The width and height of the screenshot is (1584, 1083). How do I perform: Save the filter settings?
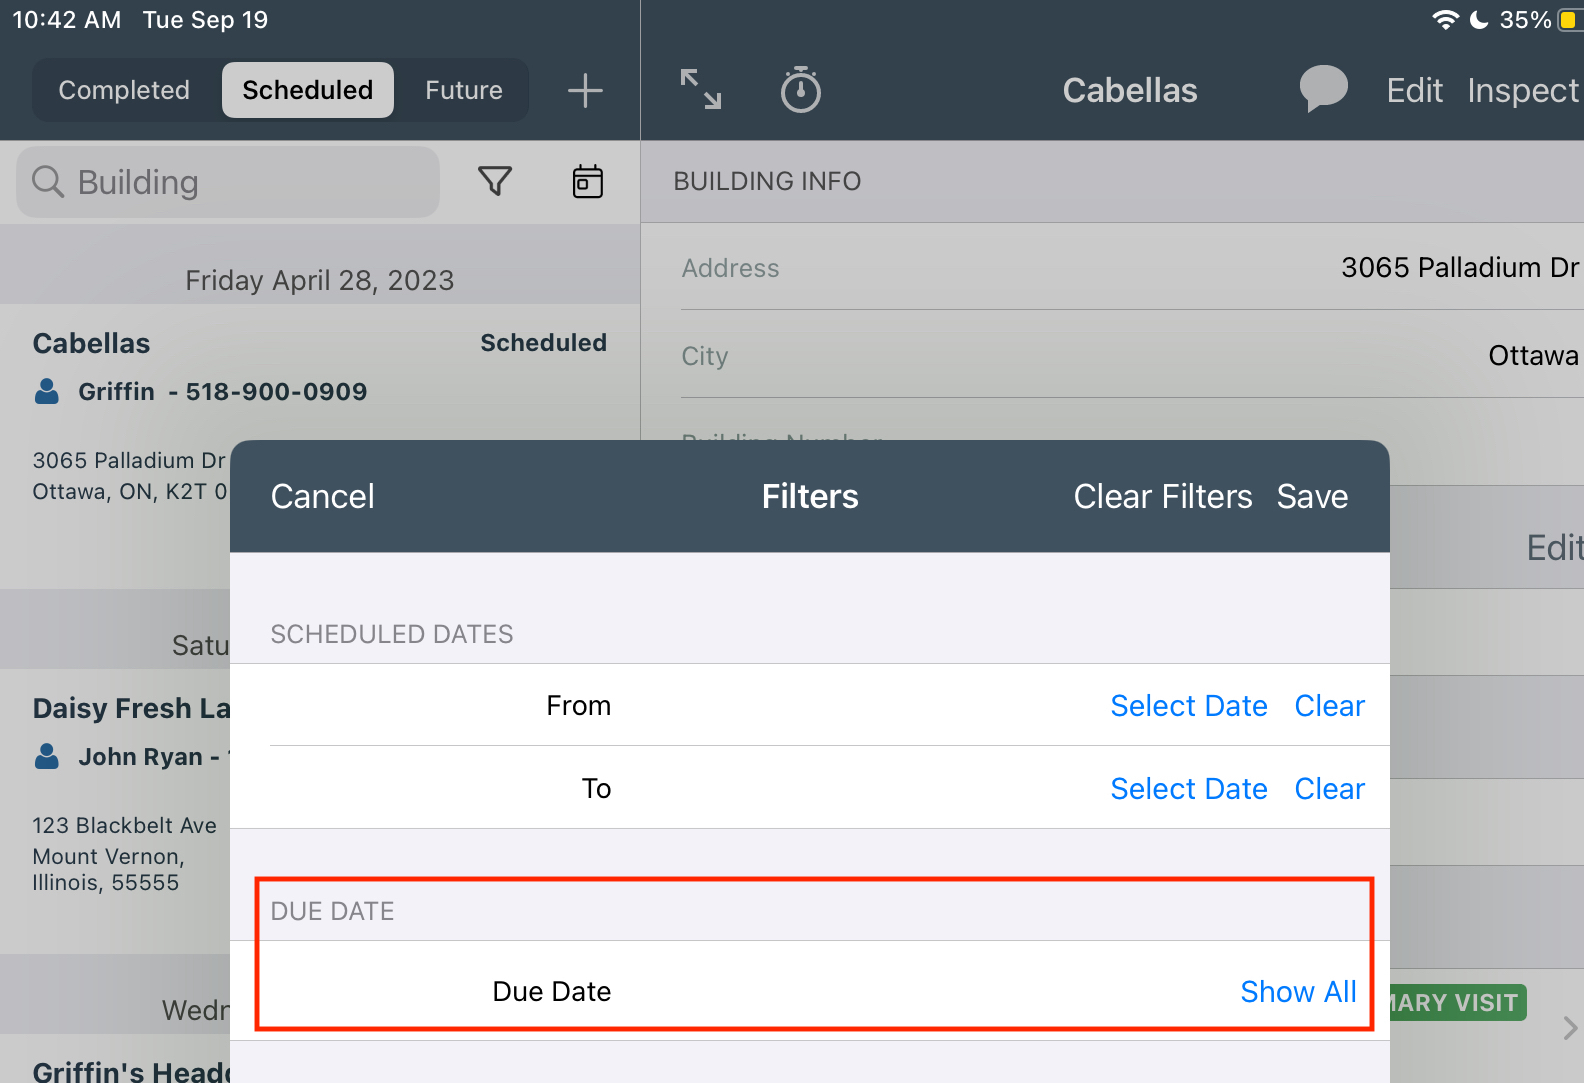pyautogui.click(x=1312, y=497)
